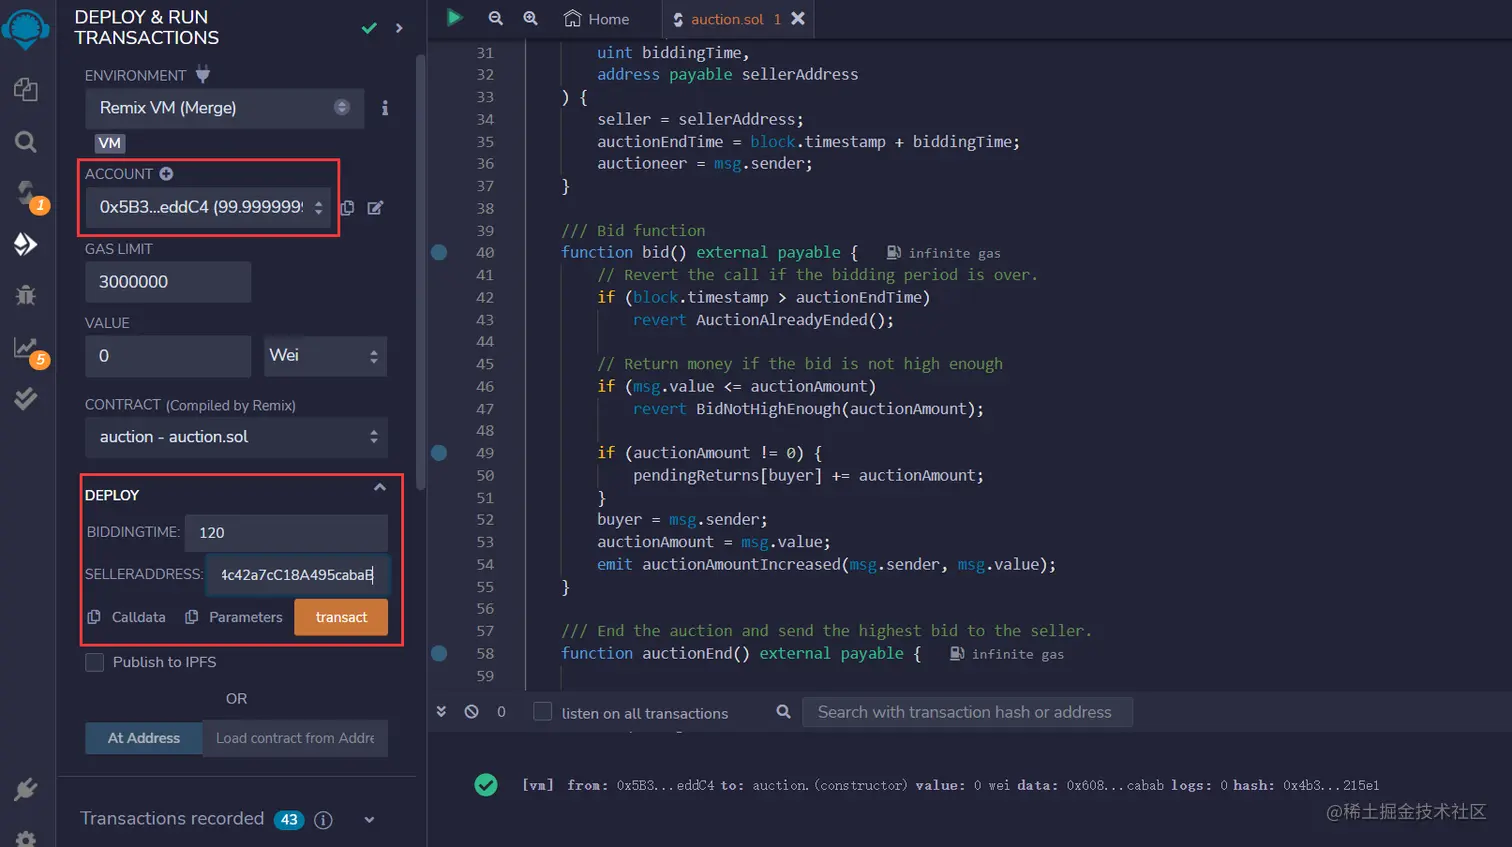Viewport: 1512px width, 847px height.
Task: Open Search in files sidebar icon
Action: (26, 142)
